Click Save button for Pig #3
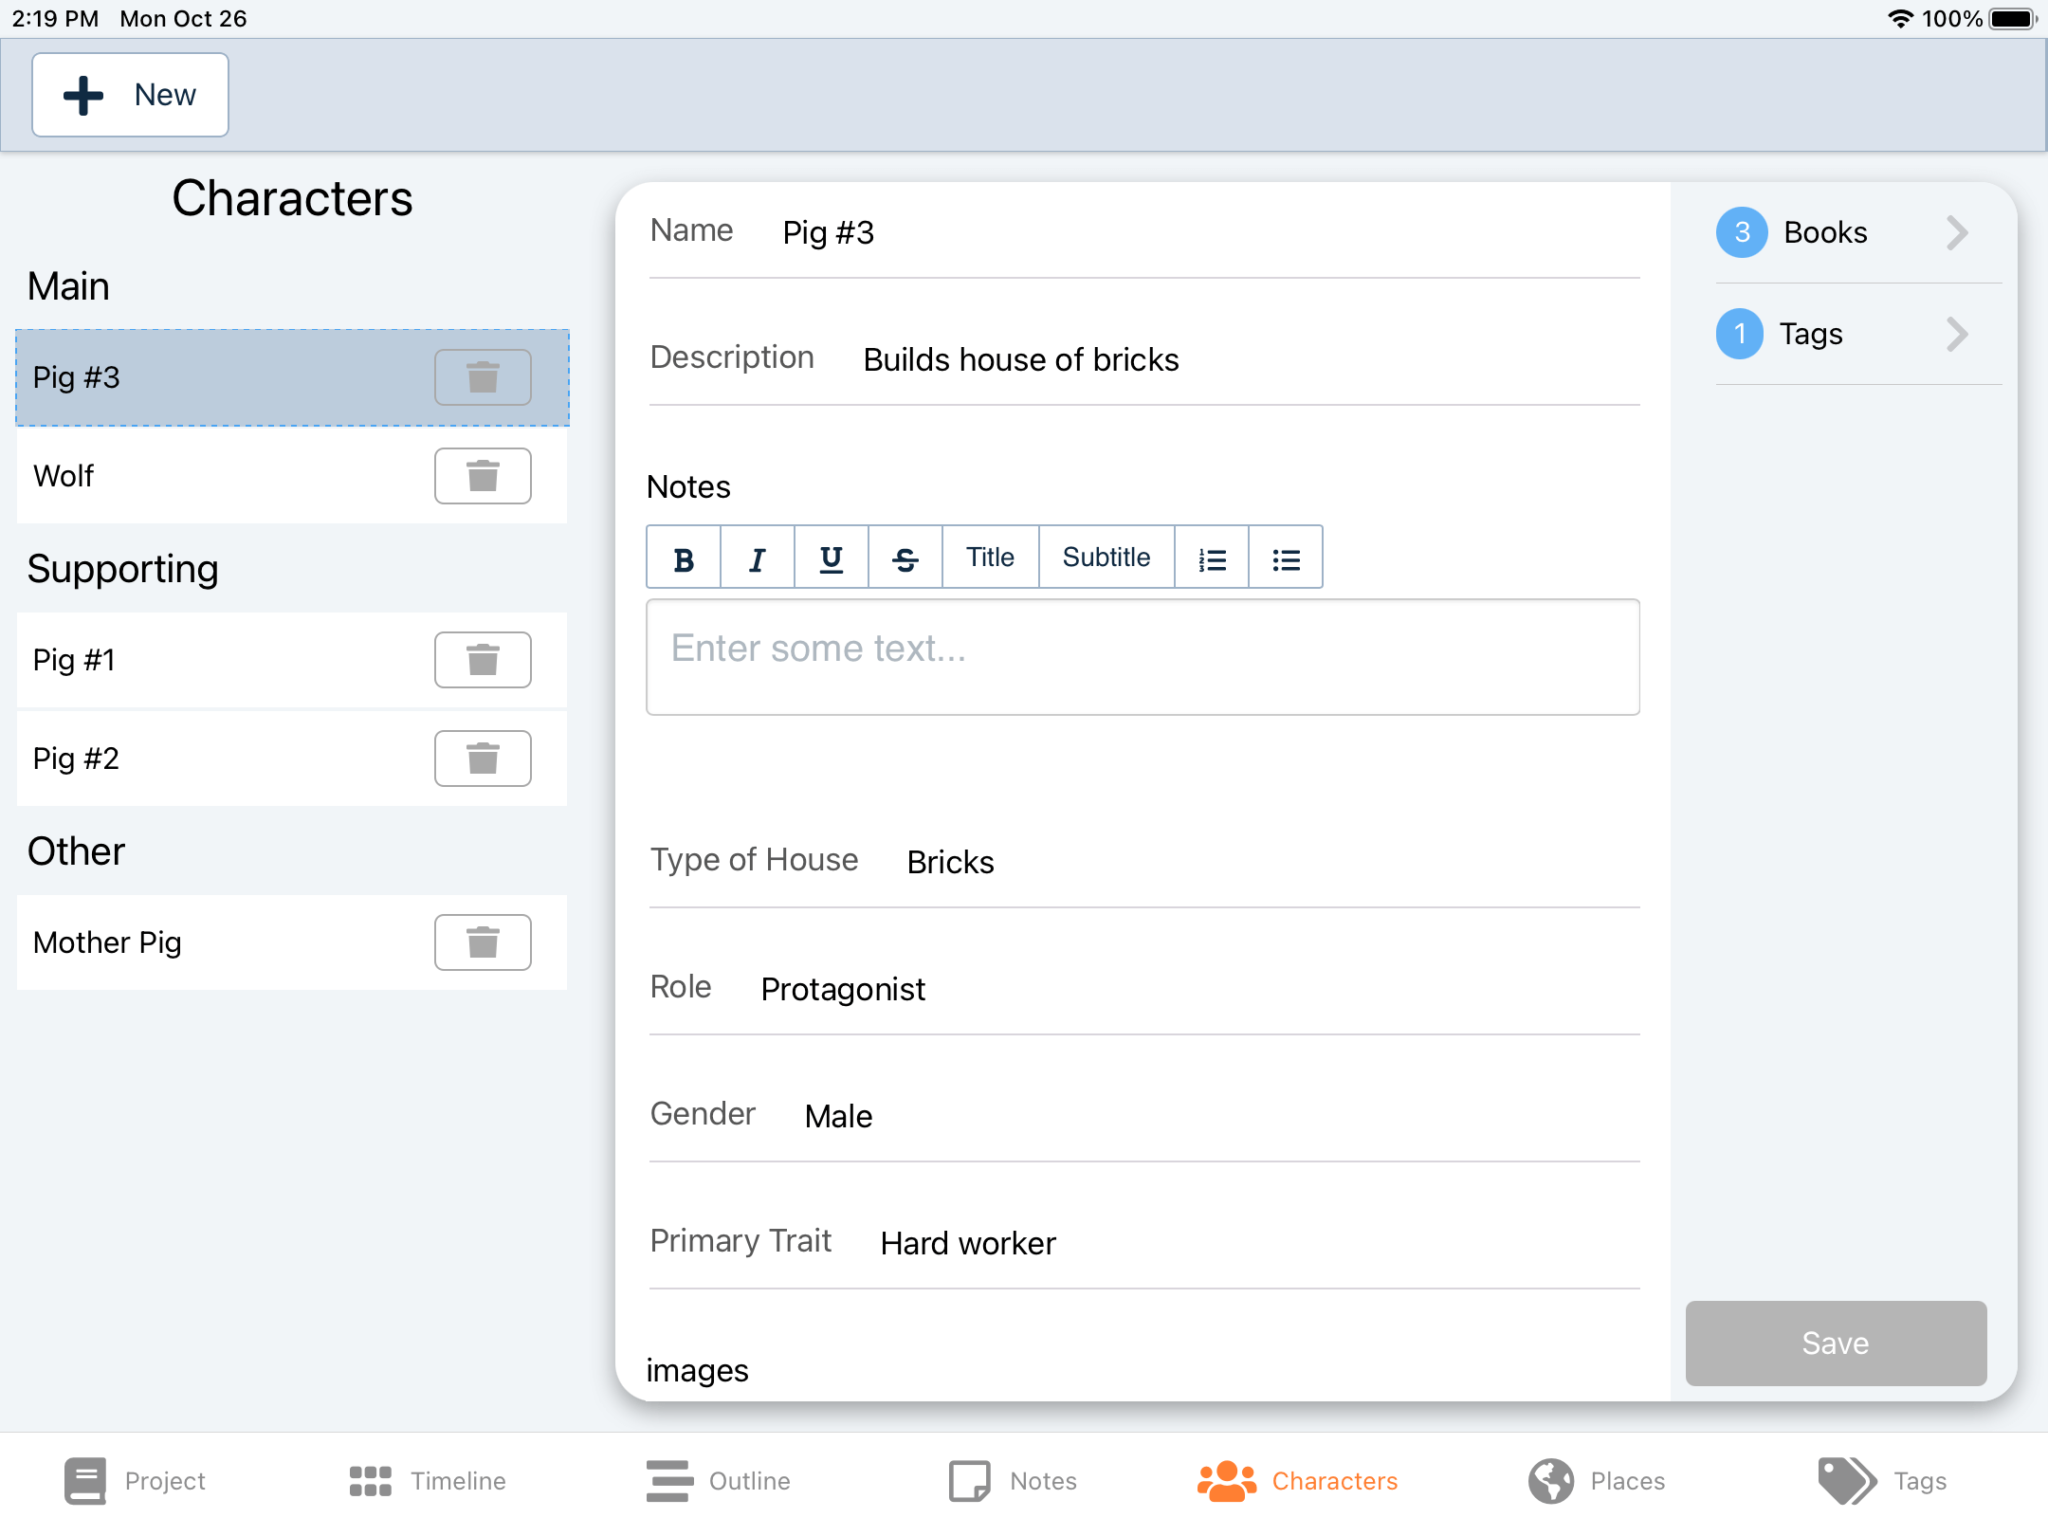The width and height of the screenshot is (2048, 1536). point(1835,1342)
